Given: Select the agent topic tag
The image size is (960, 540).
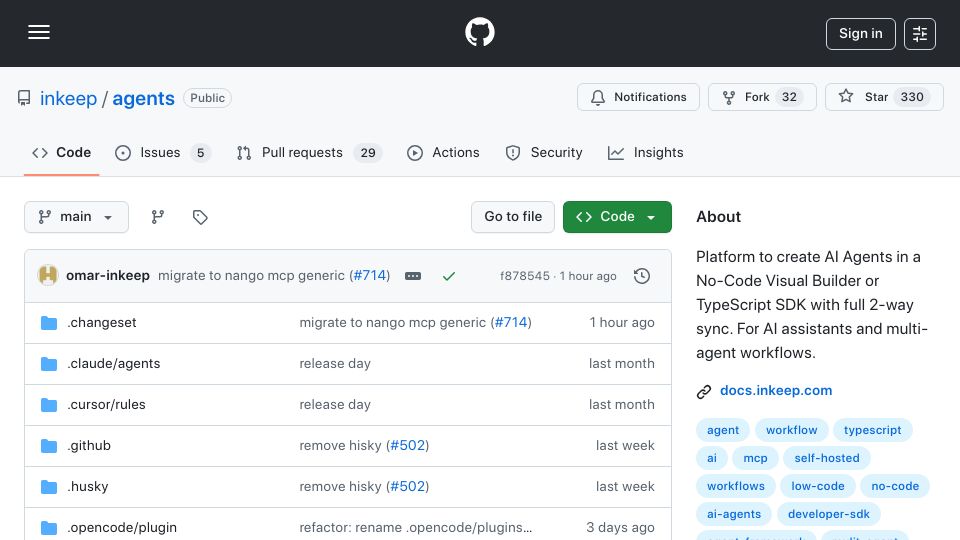Looking at the screenshot, I should 723,430.
